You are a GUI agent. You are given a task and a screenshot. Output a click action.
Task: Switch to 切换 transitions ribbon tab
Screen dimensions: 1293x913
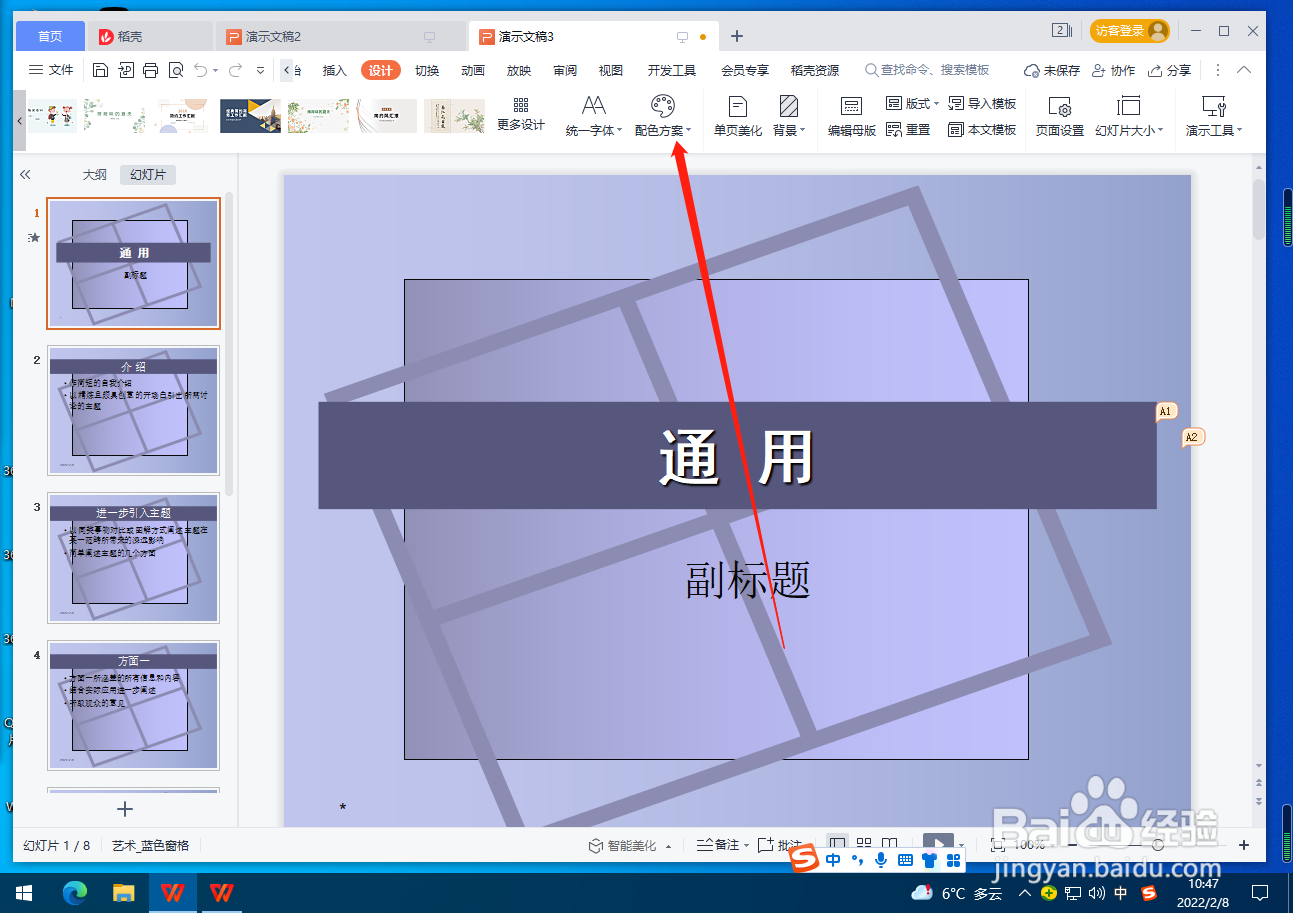pos(427,70)
